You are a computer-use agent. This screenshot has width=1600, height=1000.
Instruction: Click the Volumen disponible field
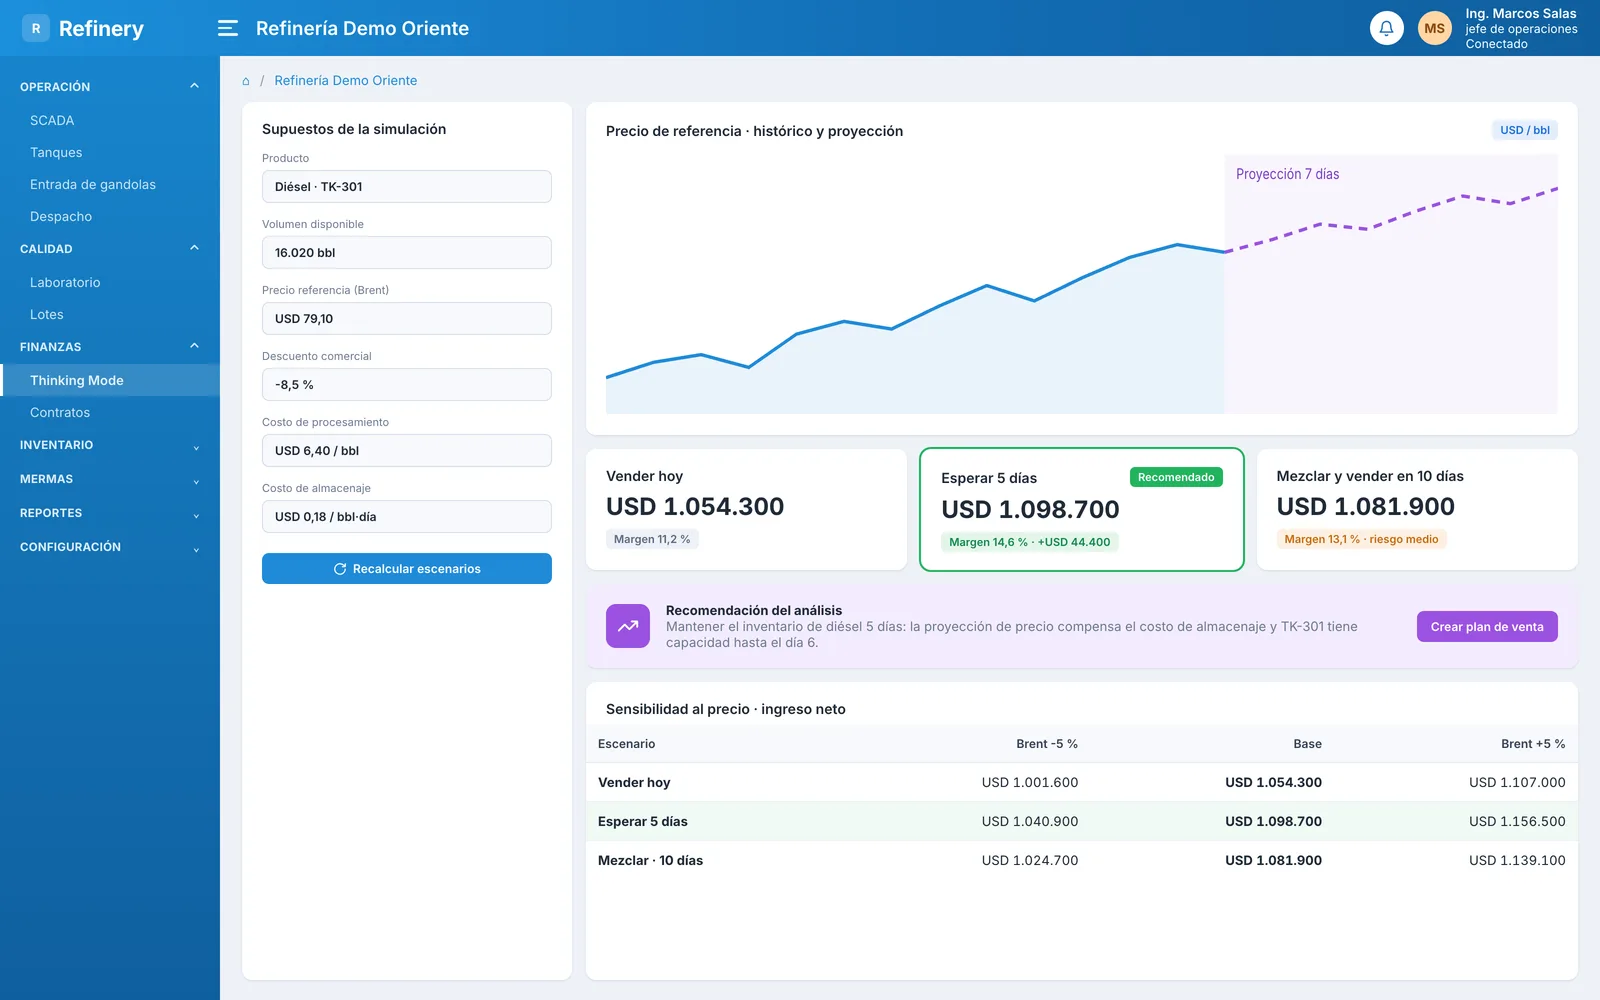[407, 253]
